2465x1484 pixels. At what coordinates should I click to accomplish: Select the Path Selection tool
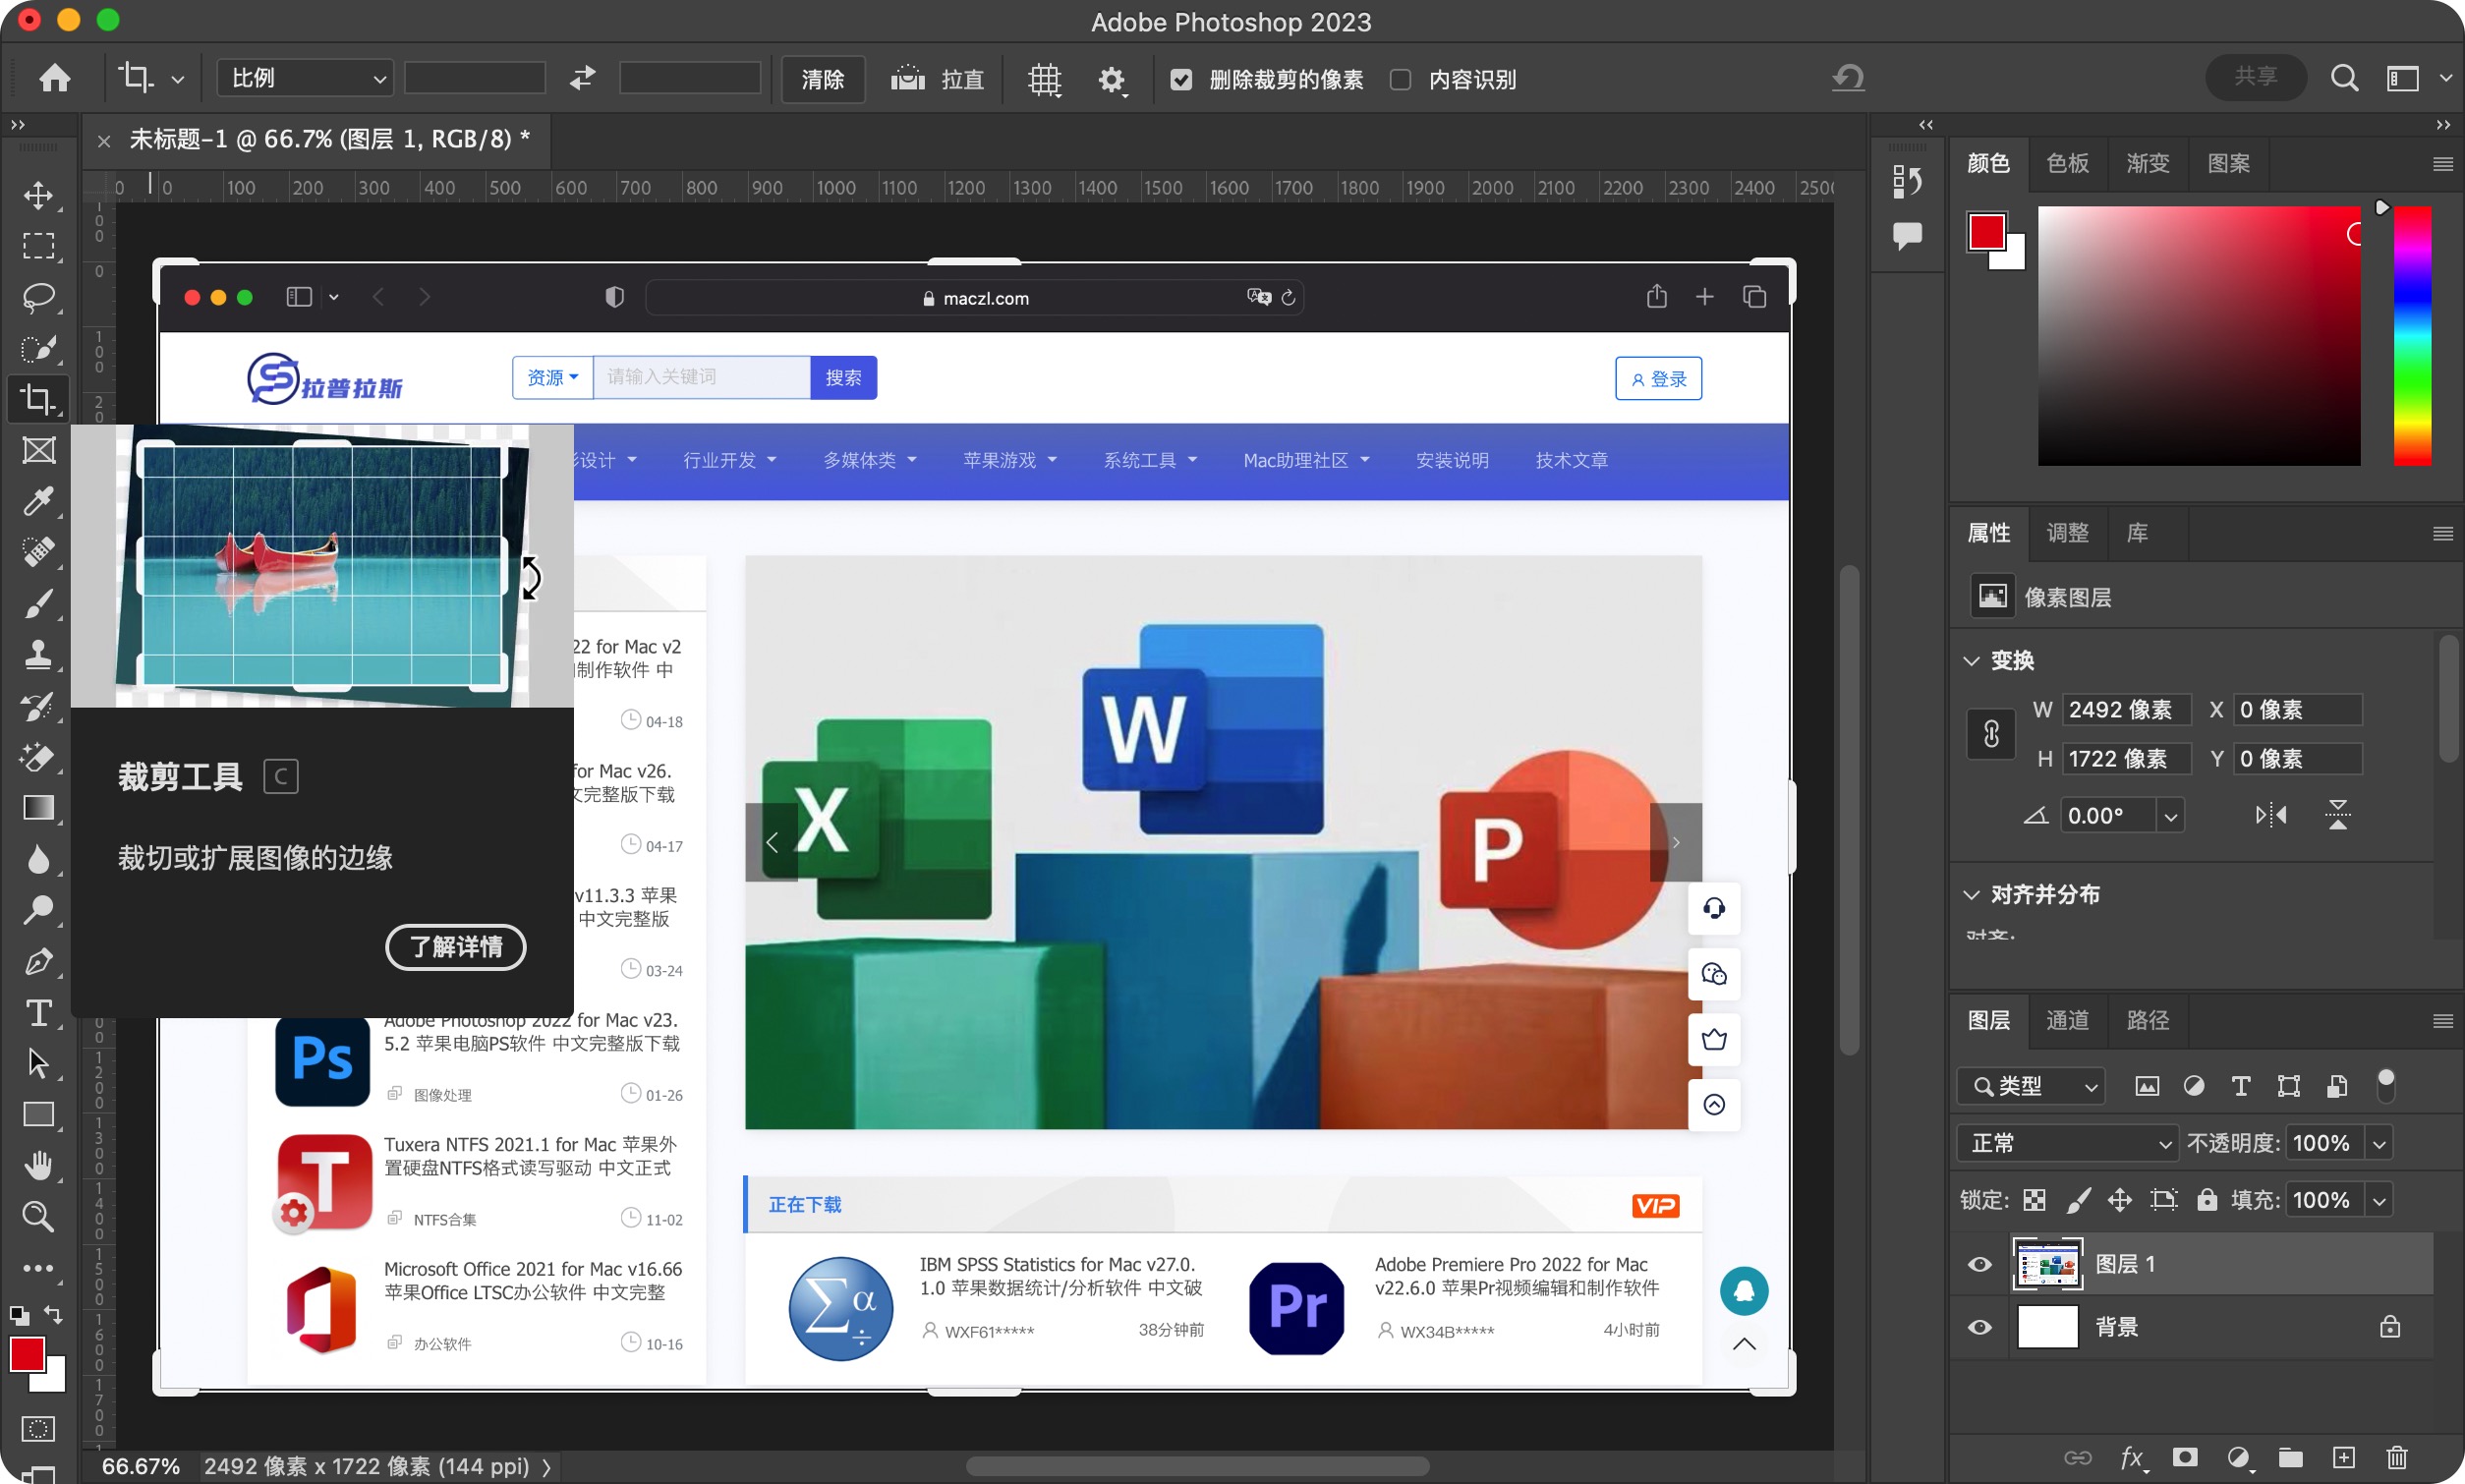[x=39, y=1063]
